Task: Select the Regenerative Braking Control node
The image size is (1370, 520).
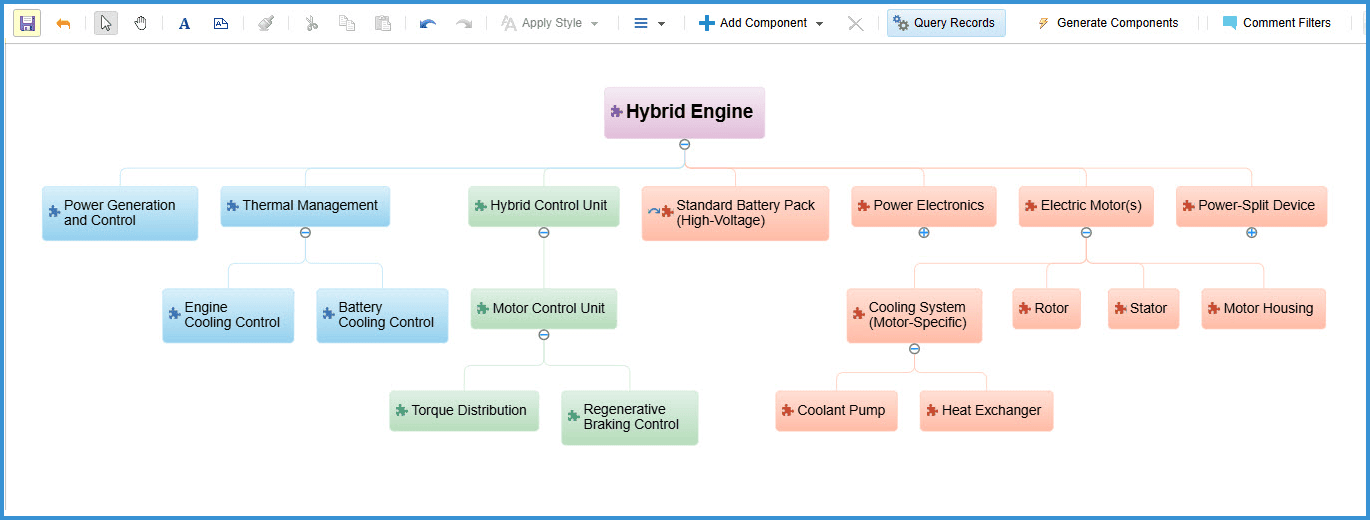Action: pyautogui.click(x=630, y=417)
